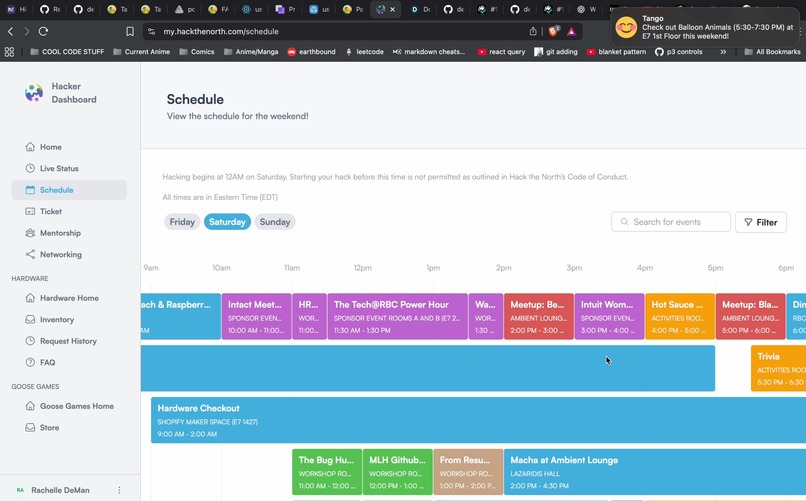This screenshot has height=501, width=806.
Task: Open the Intuit Wom... sponsor event
Action: 609,317
